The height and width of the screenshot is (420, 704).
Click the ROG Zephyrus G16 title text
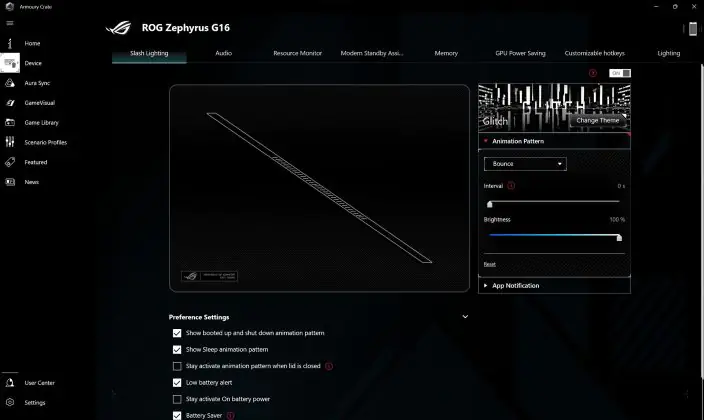coord(185,28)
